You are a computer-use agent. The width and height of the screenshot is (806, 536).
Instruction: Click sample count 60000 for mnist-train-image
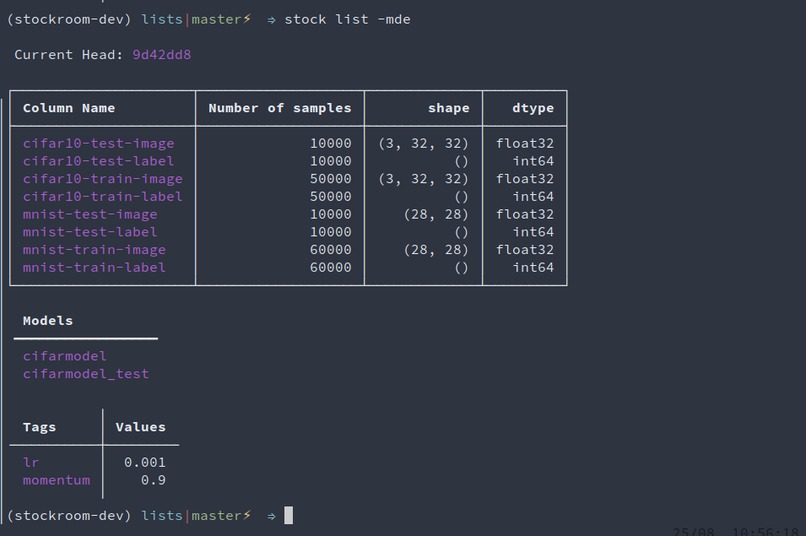(x=331, y=250)
